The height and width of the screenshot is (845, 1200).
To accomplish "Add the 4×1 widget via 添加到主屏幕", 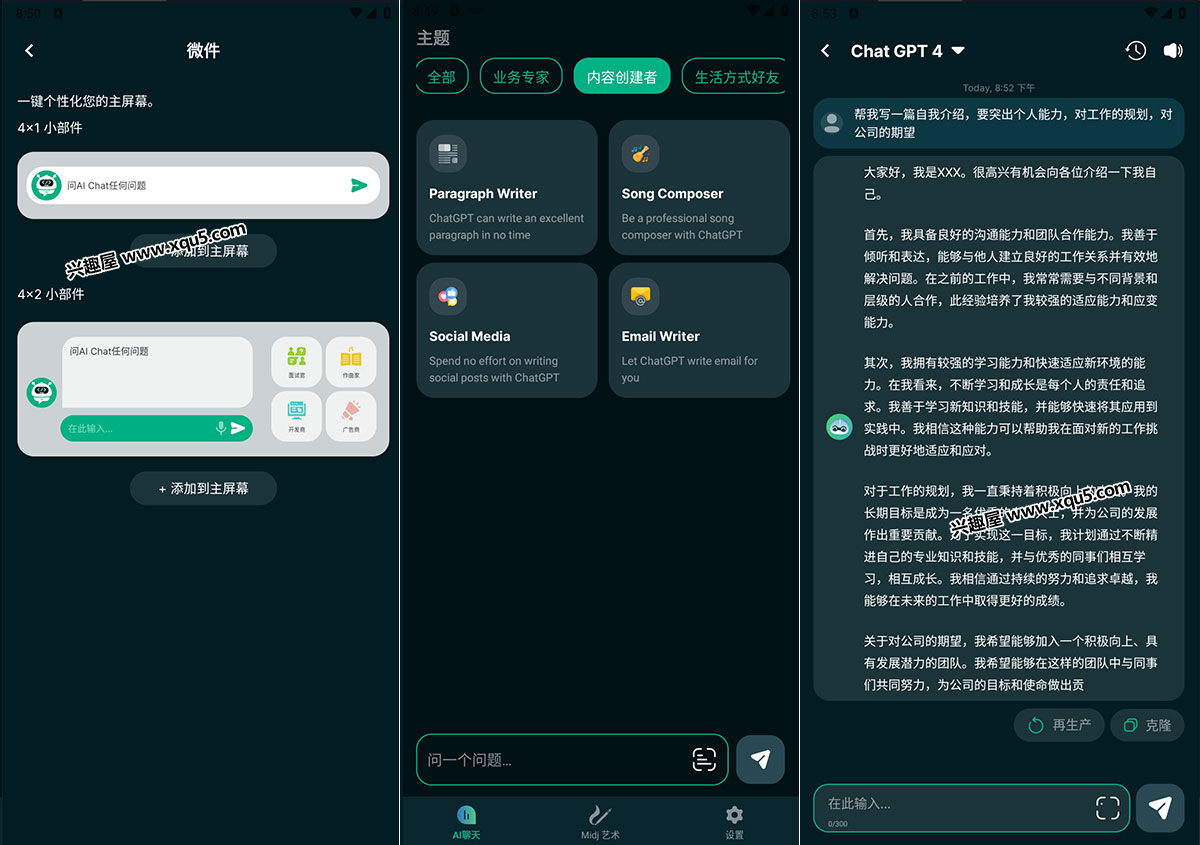I will coord(203,250).
